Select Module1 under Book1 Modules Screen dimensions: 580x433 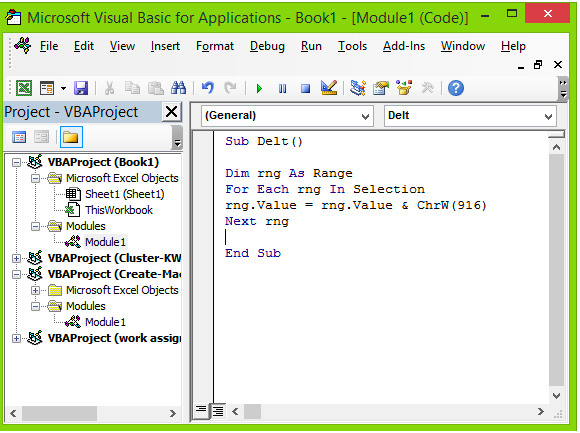tap(105, 242)
